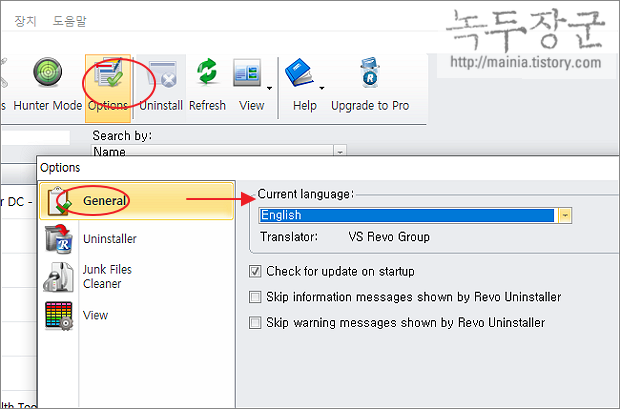620x409 pixels.
Task: Click the Junk Files Cleaner icon
Action: click(59, 277)
